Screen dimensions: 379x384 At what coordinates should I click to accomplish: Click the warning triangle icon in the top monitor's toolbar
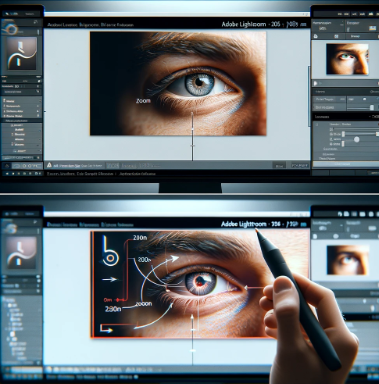[49, 165]
